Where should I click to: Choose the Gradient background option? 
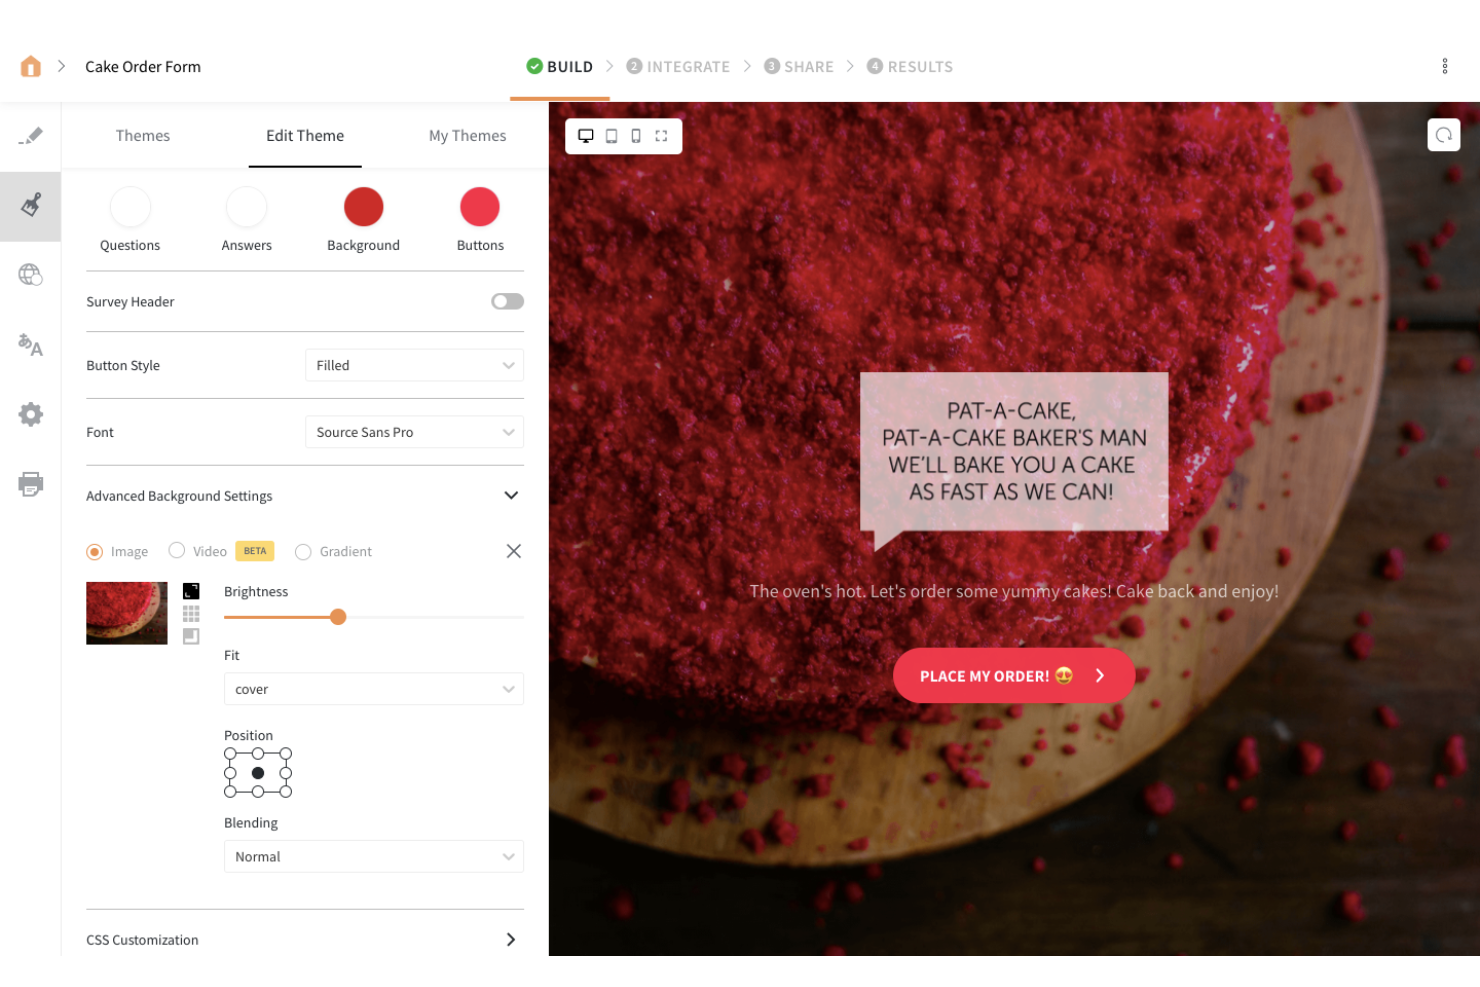click(303, 551)
